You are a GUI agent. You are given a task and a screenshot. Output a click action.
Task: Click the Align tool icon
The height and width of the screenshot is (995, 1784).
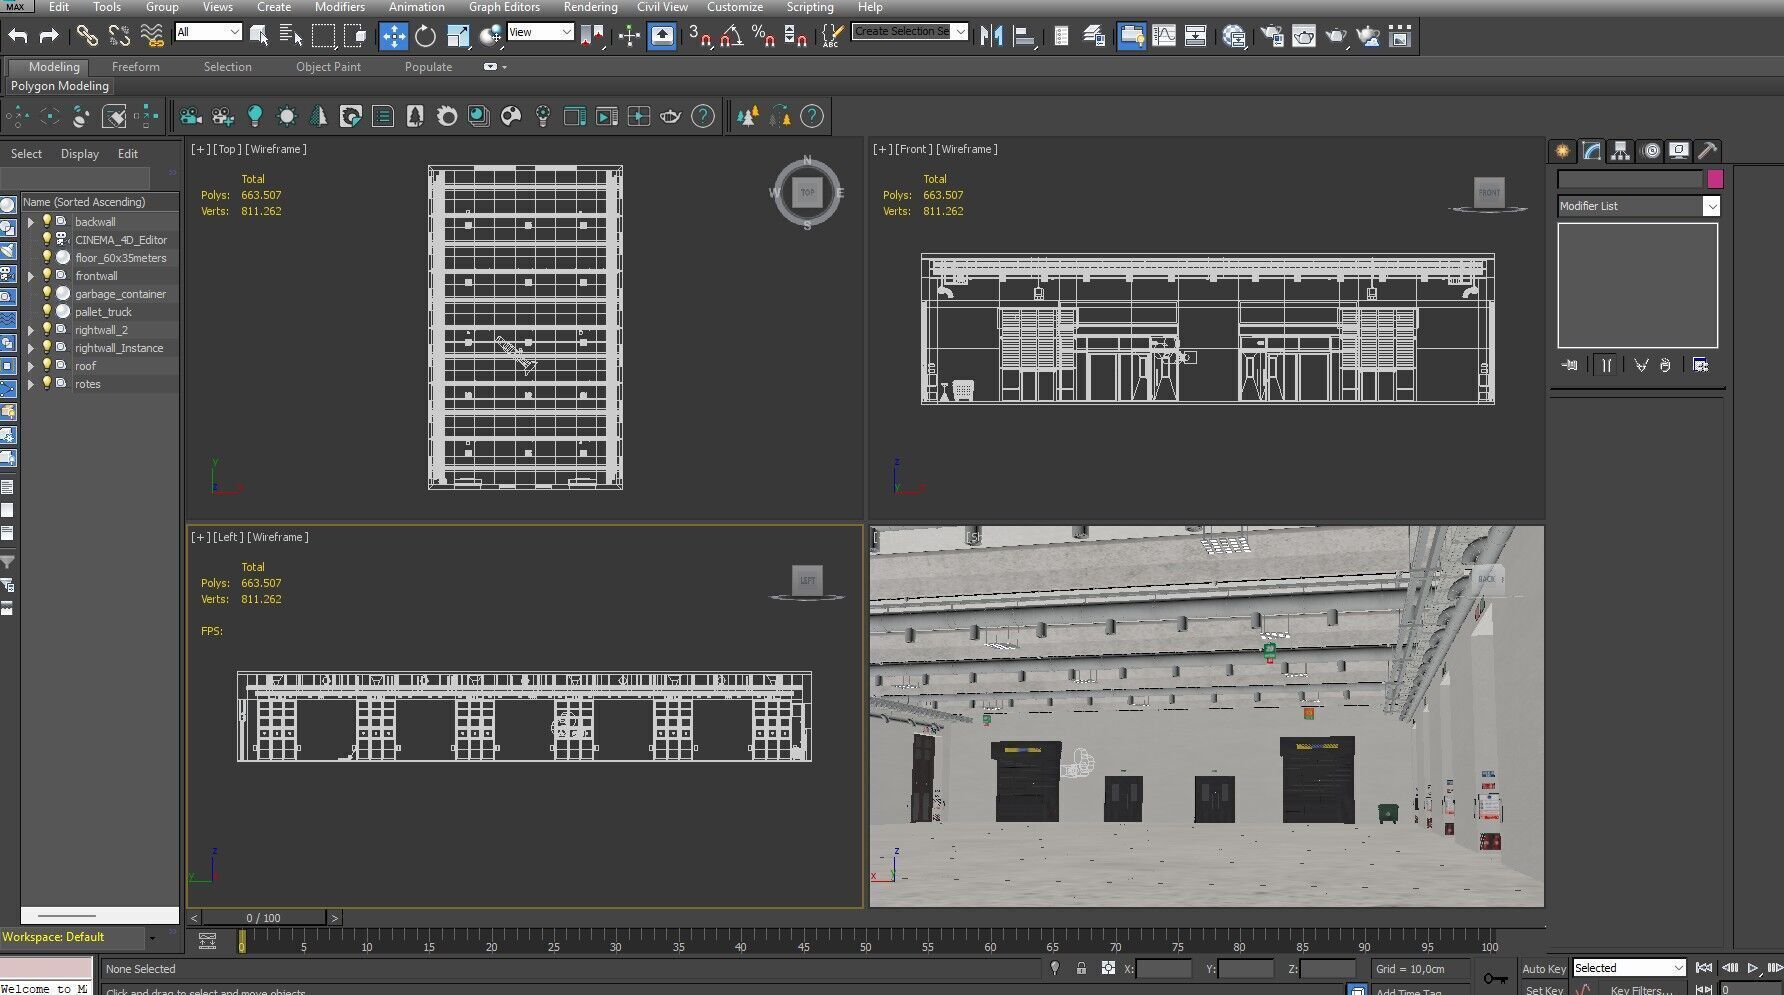tap(1024, 36)
